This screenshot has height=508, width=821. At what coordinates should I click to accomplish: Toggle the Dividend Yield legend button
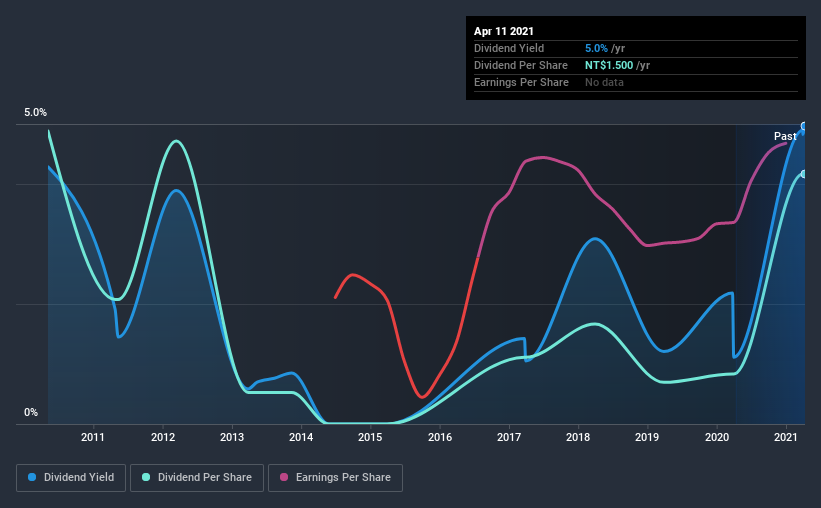point(71,478)
